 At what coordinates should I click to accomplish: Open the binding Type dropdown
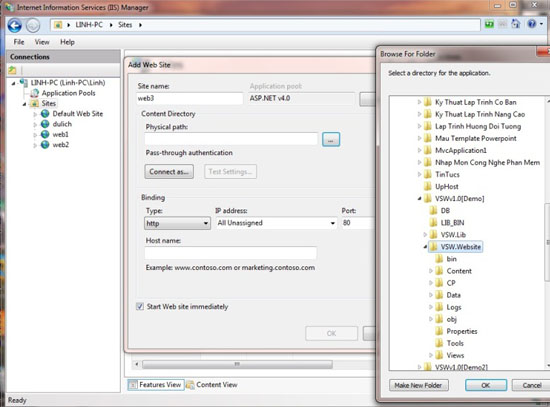[177, 223]
